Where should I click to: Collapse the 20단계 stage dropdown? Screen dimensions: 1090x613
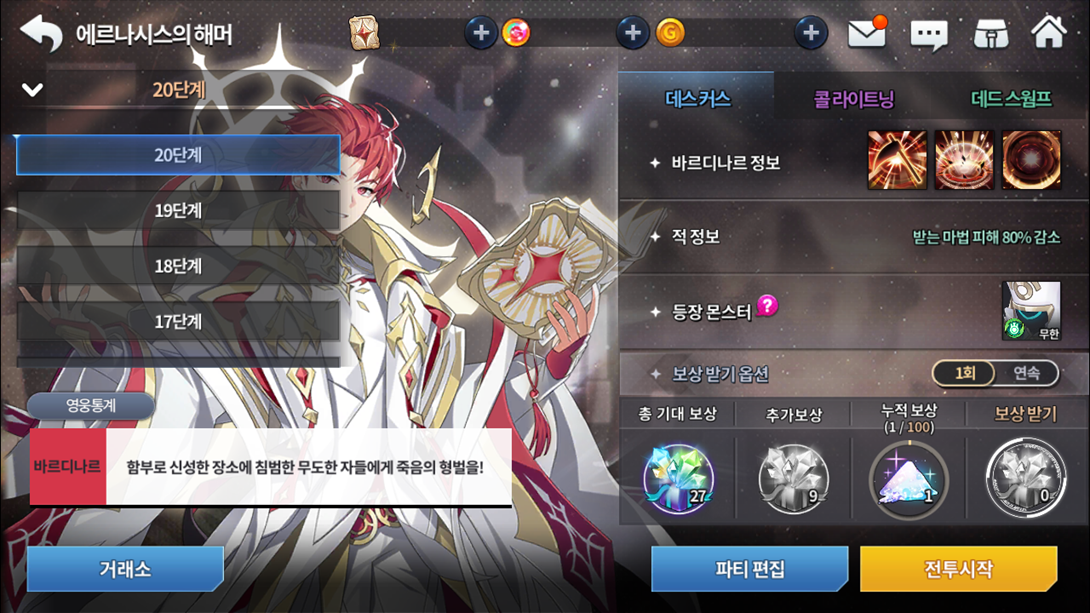33,90
